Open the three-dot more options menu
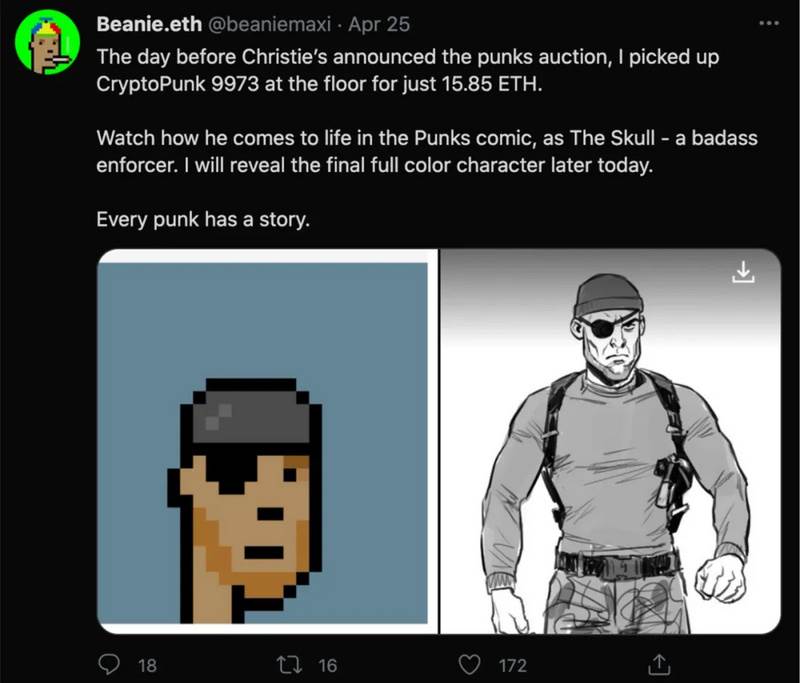 tap(769, 23)
